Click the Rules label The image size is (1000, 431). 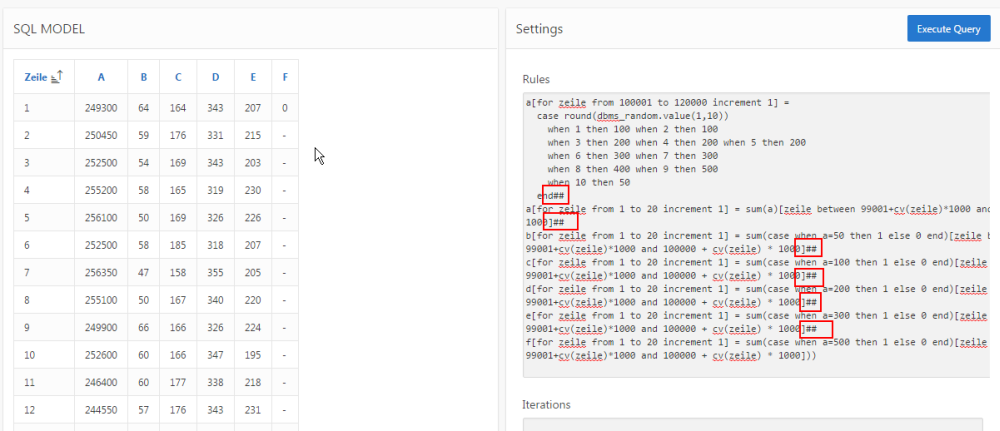(x=536, y=79)
